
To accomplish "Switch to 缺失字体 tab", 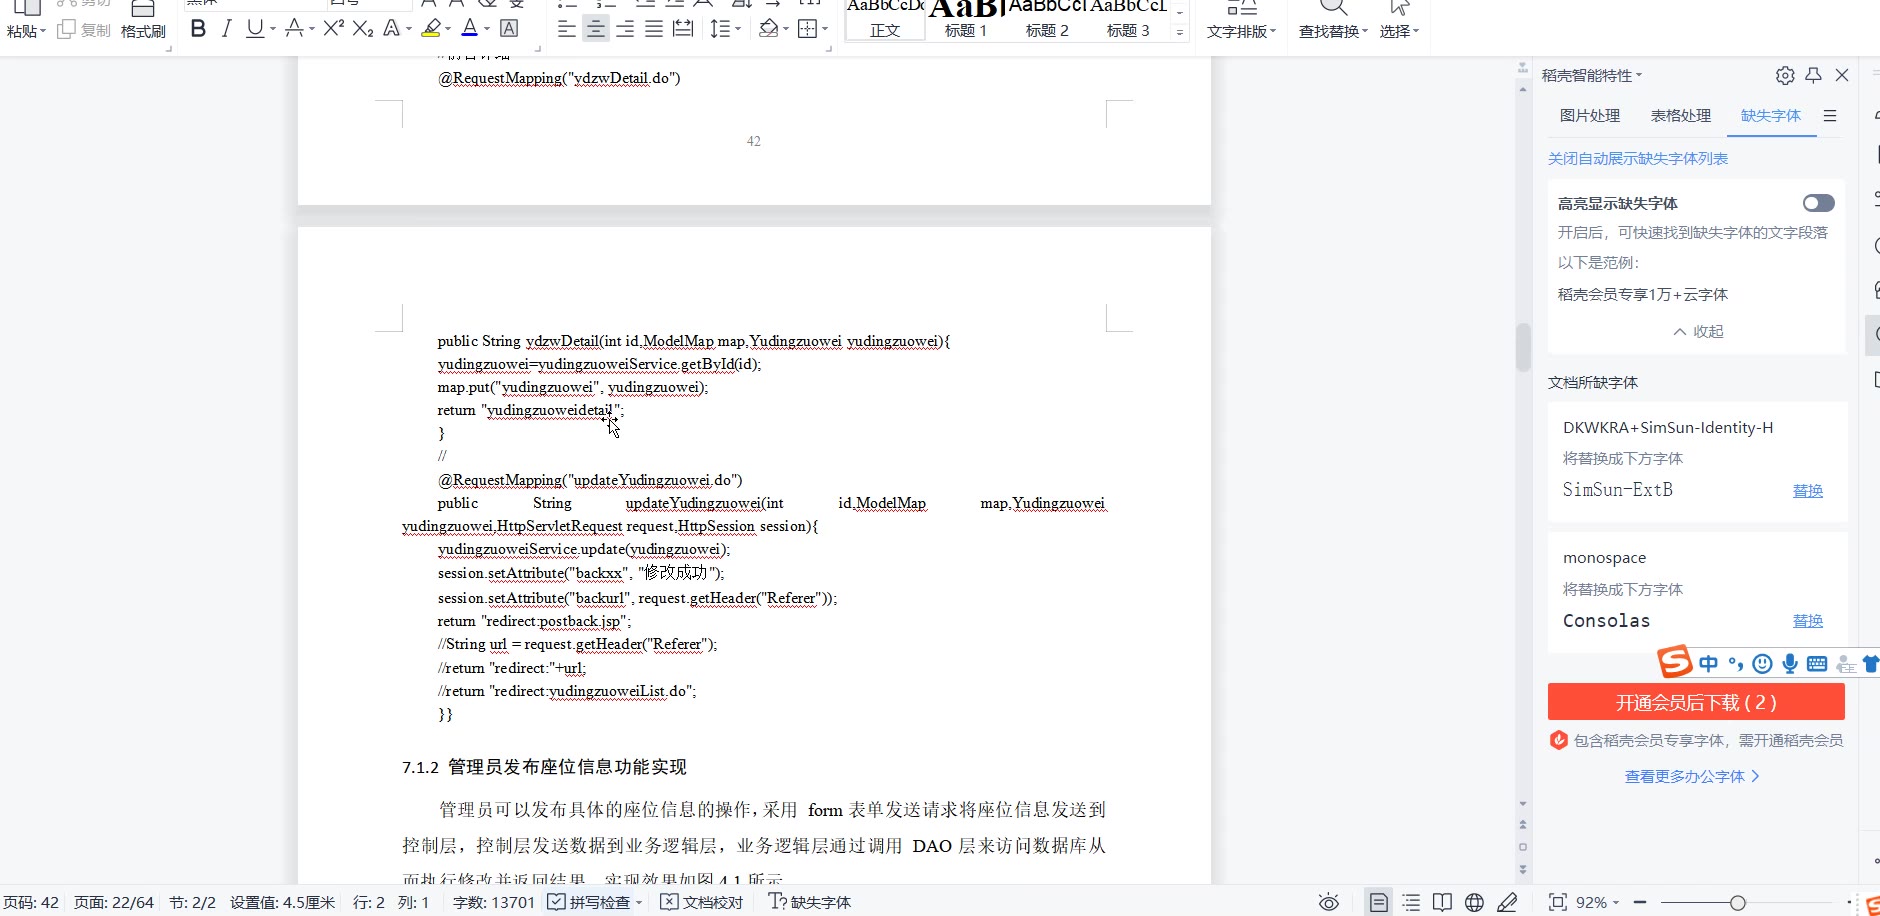I will coord(1771,116).
